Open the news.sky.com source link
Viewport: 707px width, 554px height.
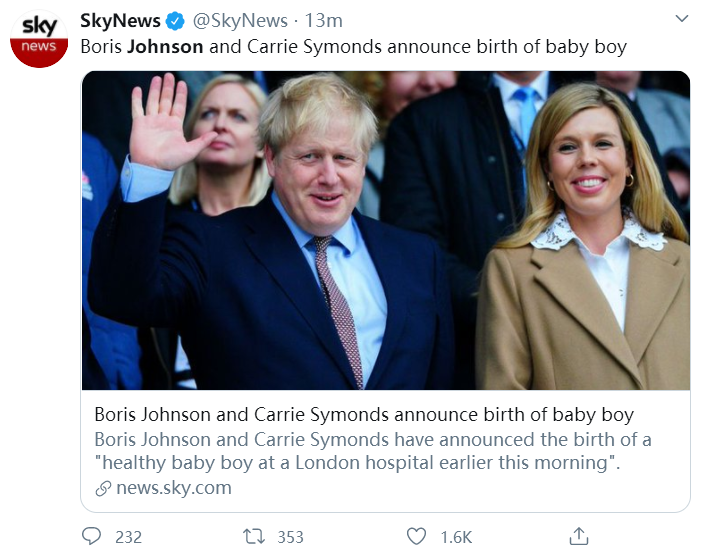tap(173, 488)
